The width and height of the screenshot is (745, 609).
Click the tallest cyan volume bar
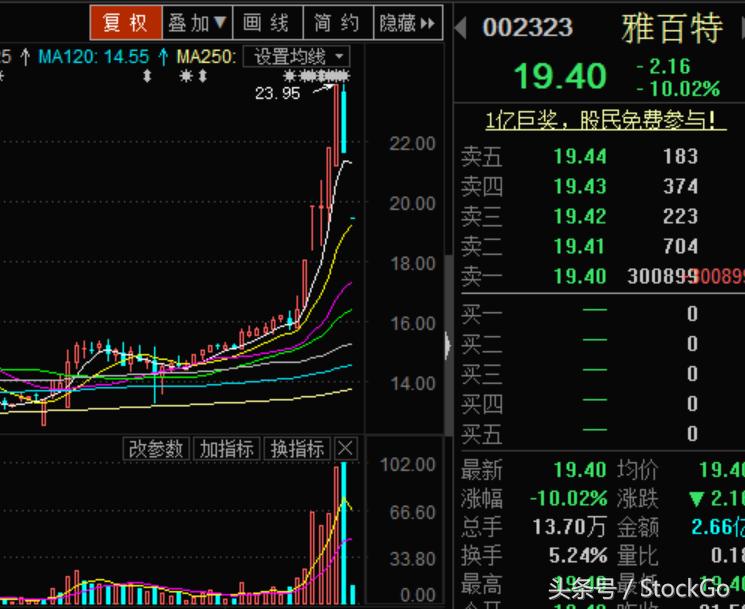[344, 532]
